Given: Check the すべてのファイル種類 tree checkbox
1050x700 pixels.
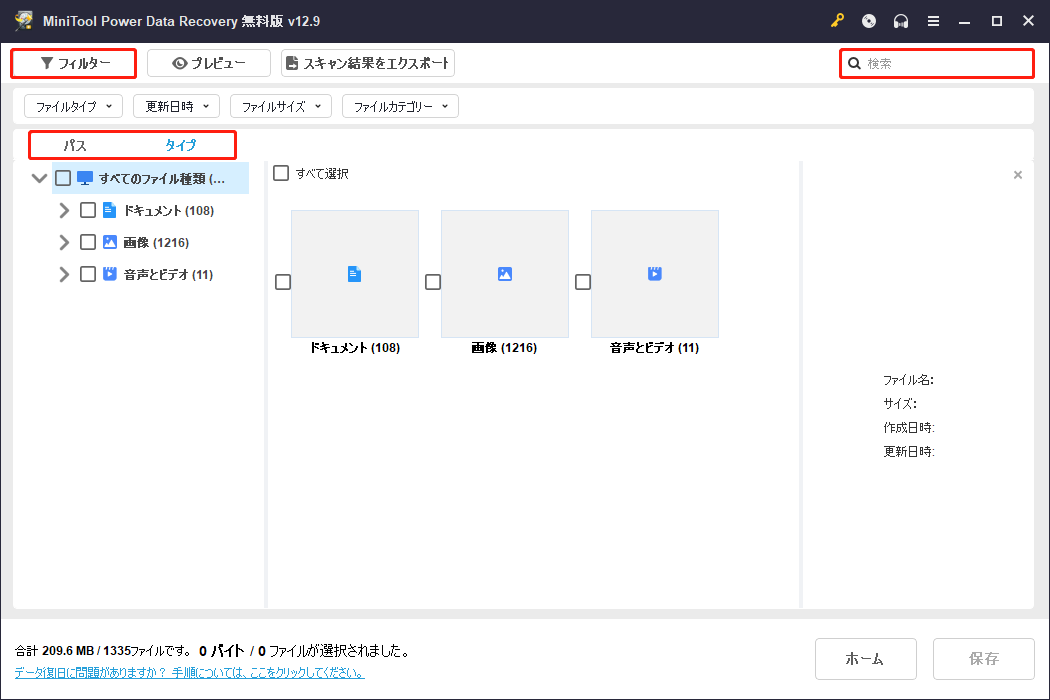Looking at the screenshot, I should pos(63,178).
